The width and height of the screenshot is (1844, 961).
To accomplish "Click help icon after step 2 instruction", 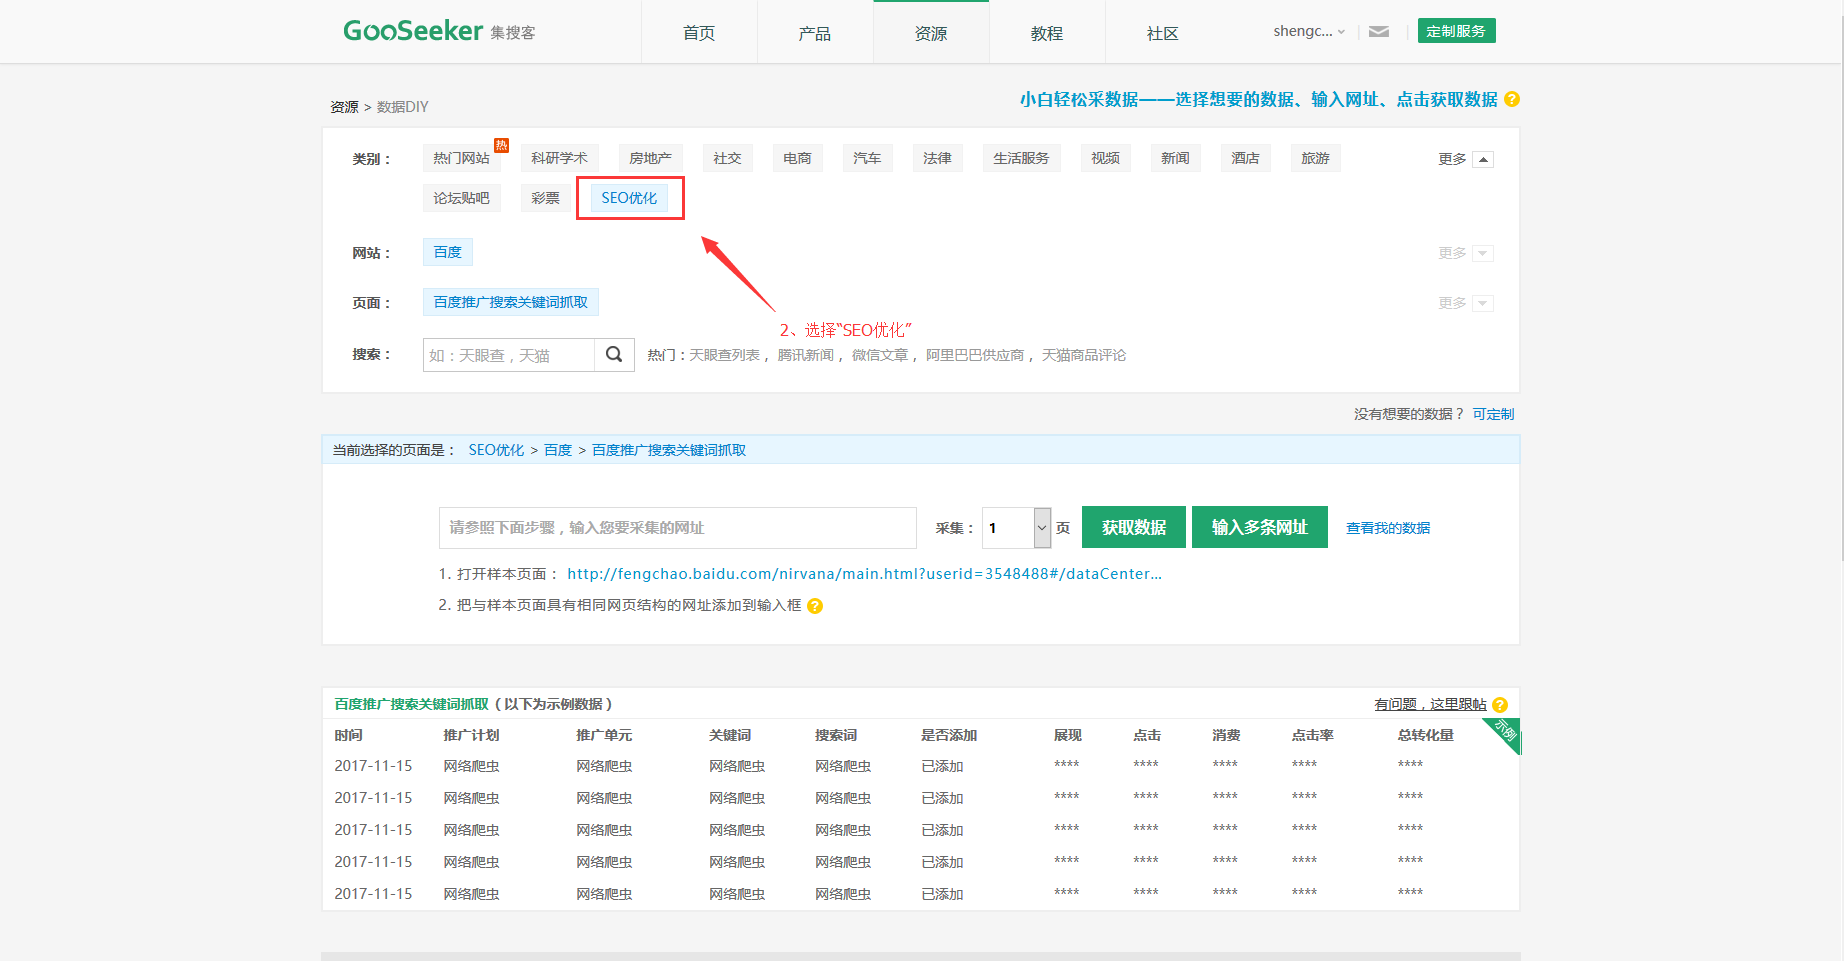I will pyautogui.click(x=815, y=606).
